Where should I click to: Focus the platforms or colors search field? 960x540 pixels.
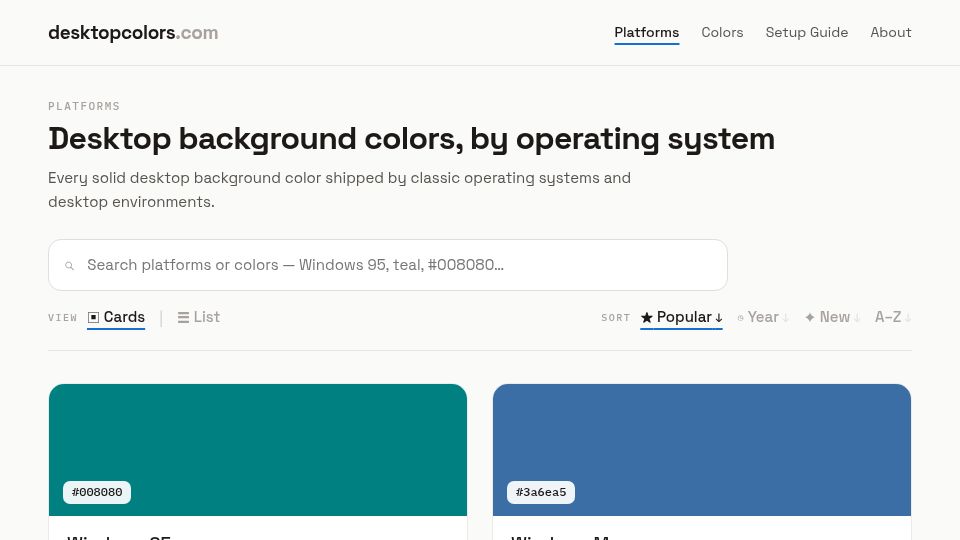click(x=388, y=265)
